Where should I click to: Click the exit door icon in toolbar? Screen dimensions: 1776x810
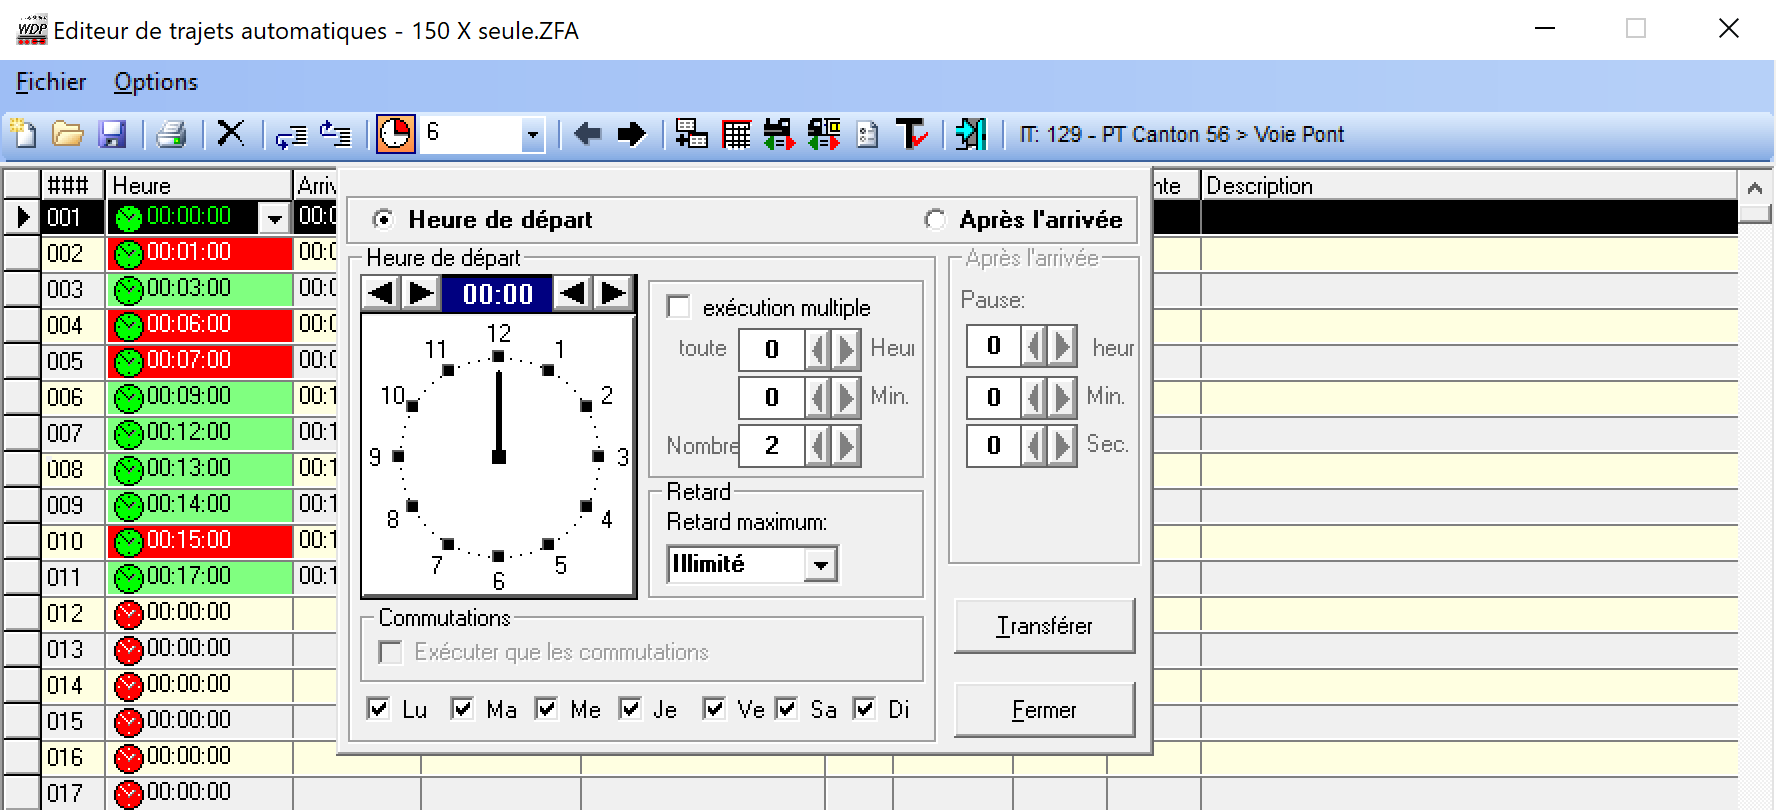click(x=970, y=134)
